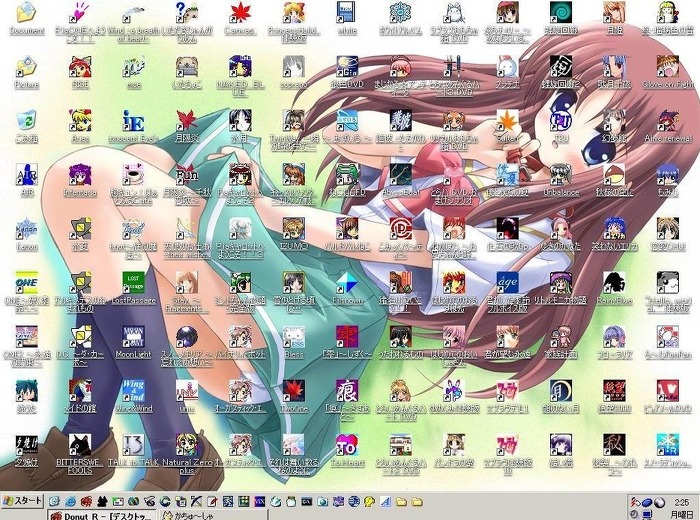Screen dimensions: 700x520
Task: Click the スタート Start button
Action: [22, 501]
